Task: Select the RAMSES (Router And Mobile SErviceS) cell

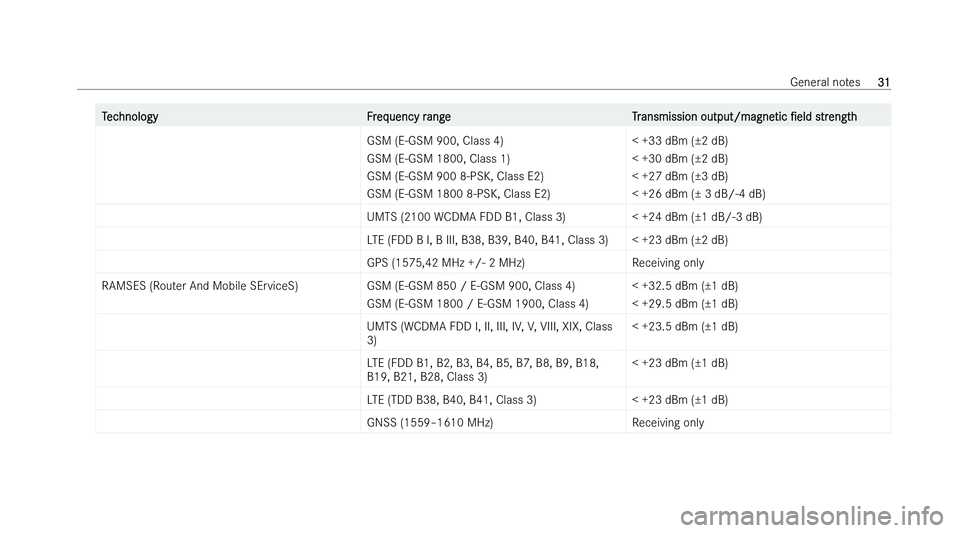Action: (200, 286)
